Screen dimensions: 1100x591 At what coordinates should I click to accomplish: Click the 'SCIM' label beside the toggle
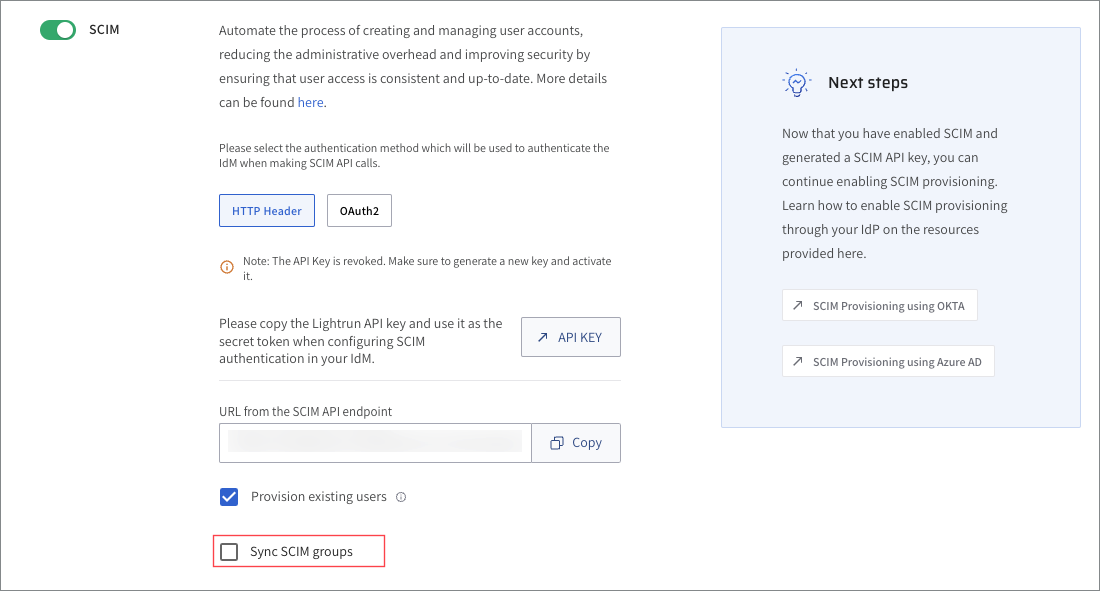(x=104, y=30)
